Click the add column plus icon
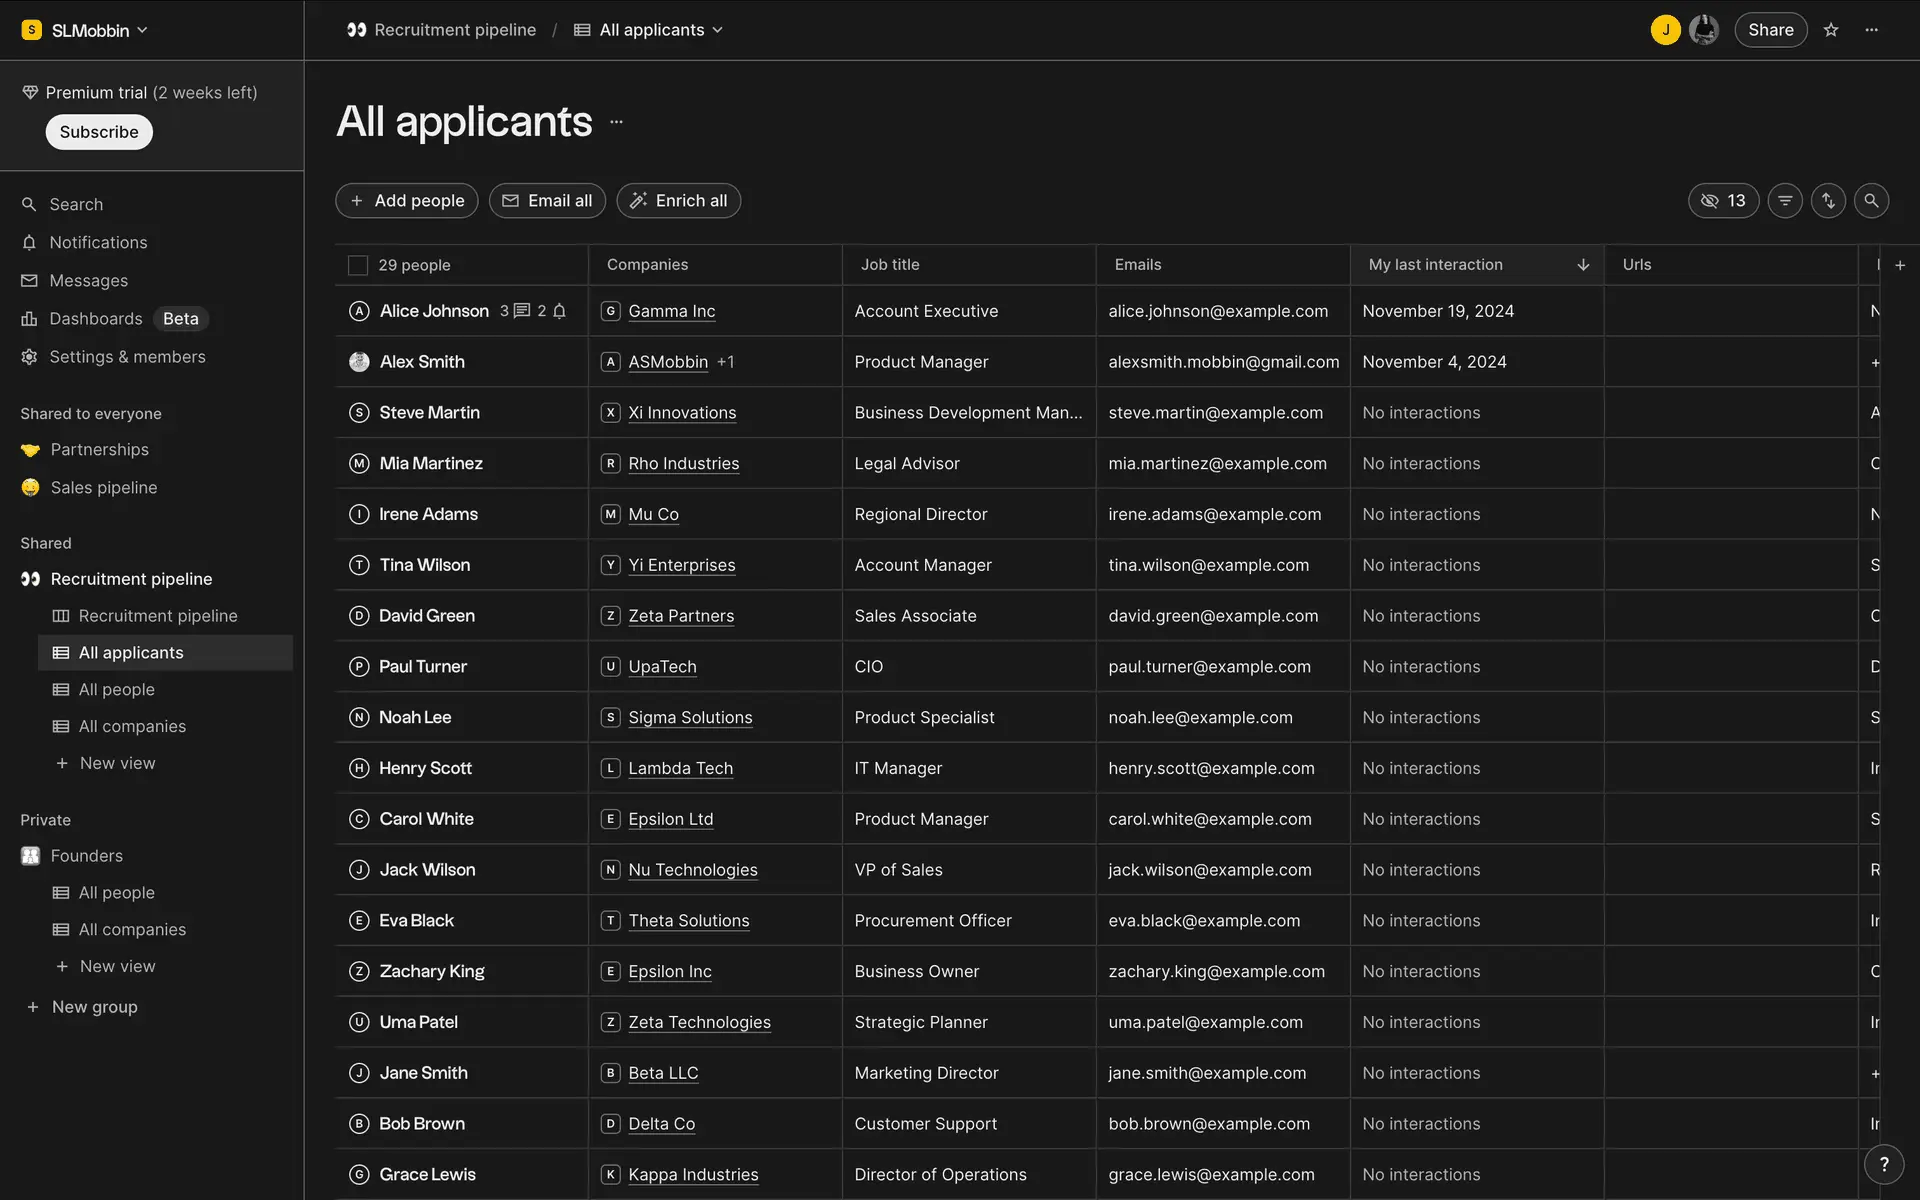This screenshot has width=1920, height=1200. pyautogui.click(x=1900, y=265)
